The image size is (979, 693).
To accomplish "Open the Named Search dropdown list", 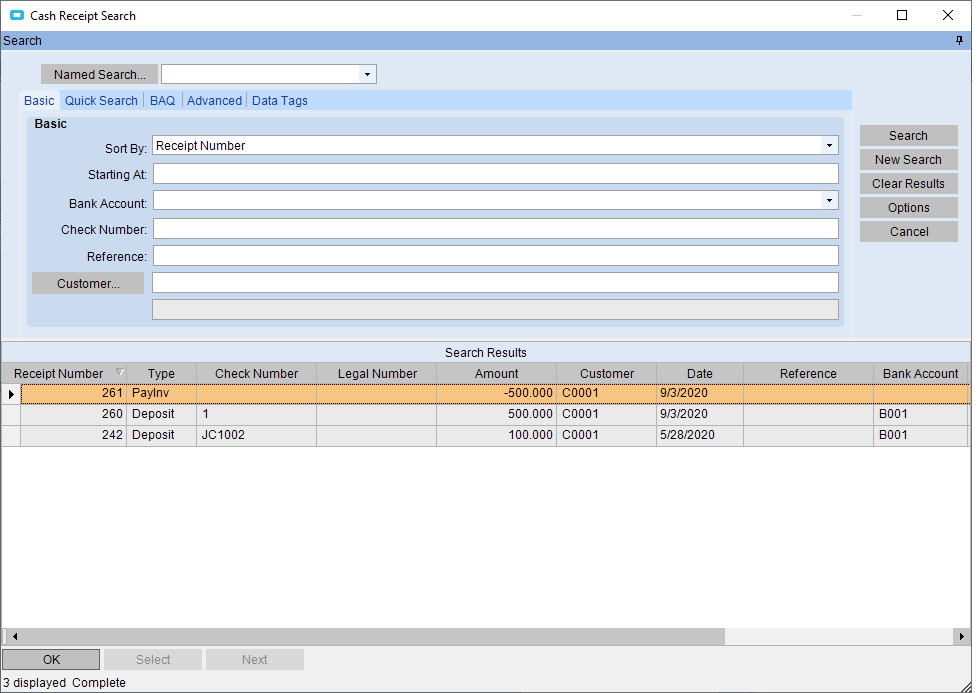I will point(367,74).
